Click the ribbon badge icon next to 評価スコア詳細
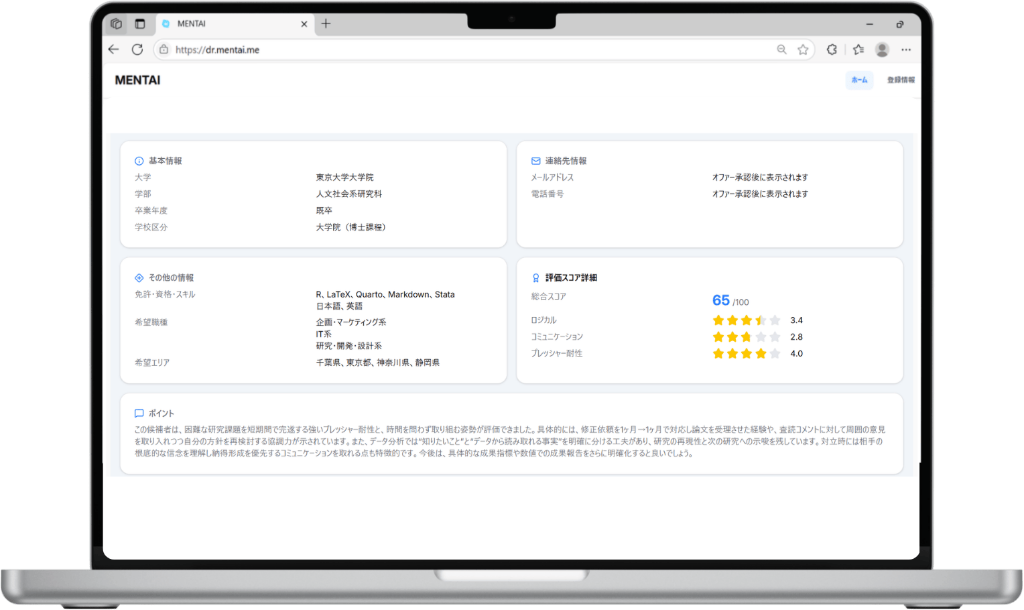Screen dimensions: 1024x610 click(535, 277)
